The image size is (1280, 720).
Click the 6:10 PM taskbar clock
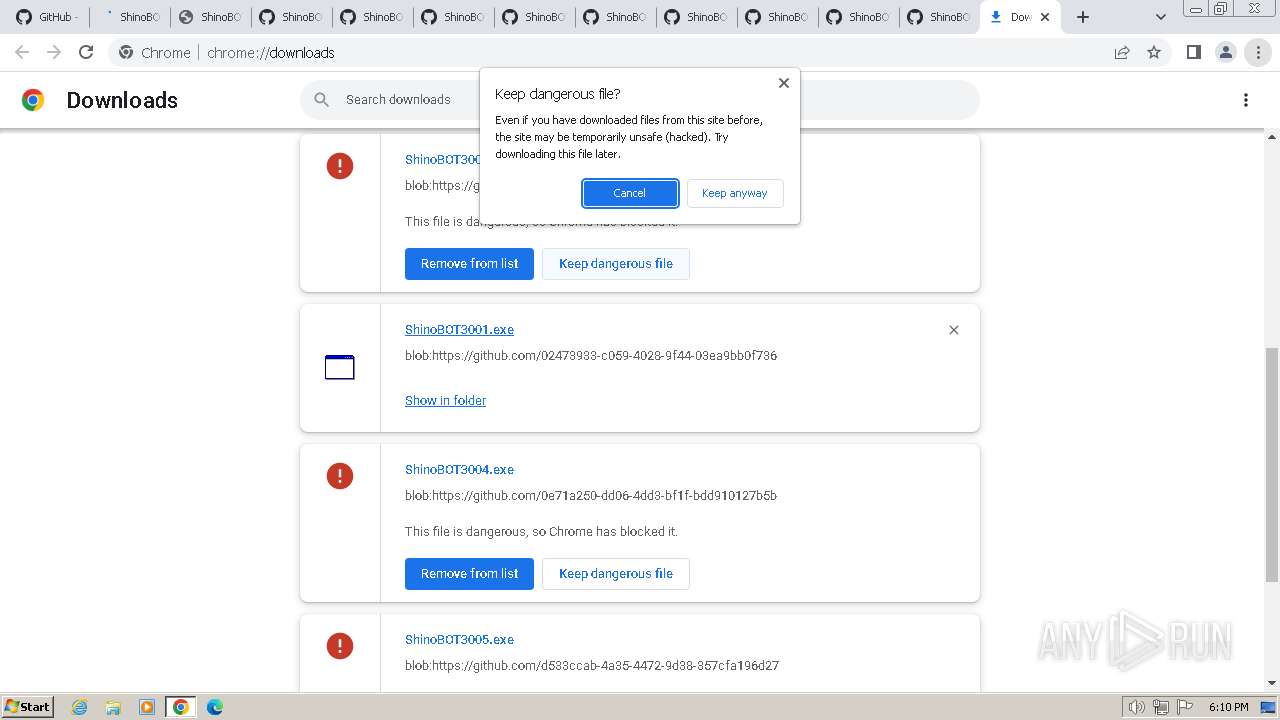coord(1229,707)
